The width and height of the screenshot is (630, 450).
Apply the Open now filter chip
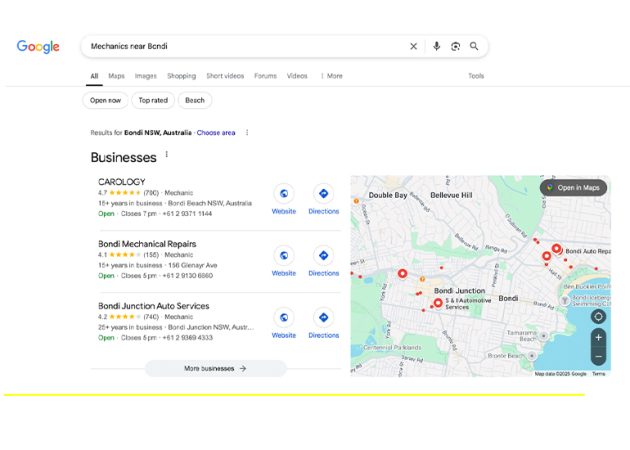click(105, 100)
